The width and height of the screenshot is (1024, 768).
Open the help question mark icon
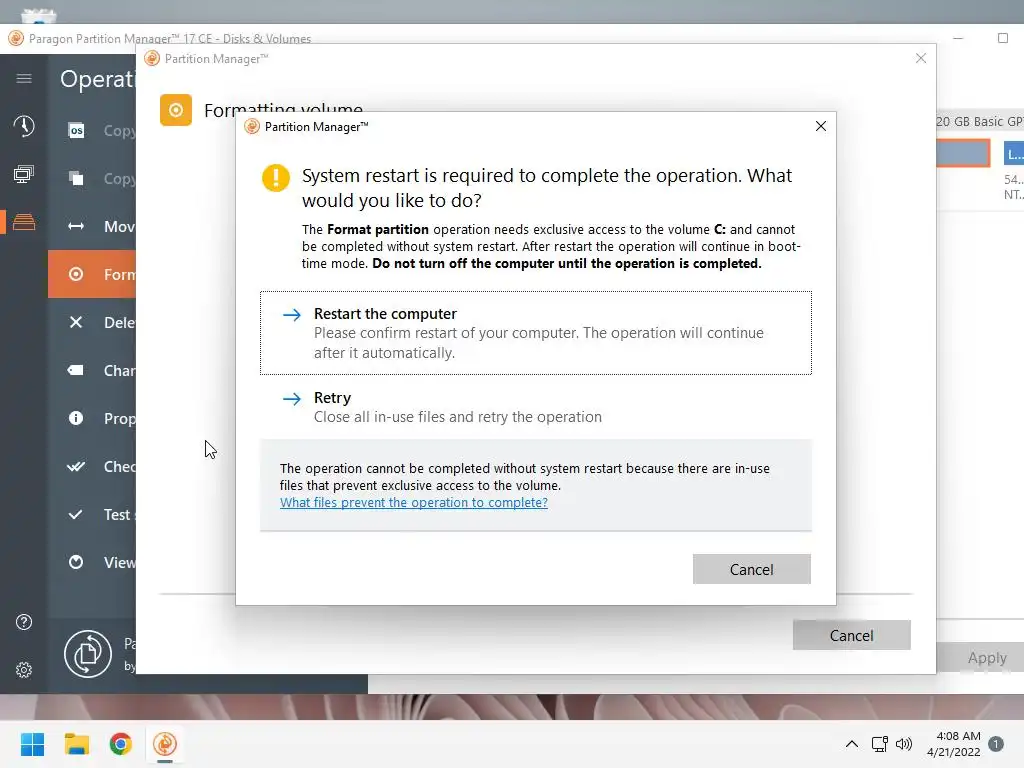(x=24, y=622)
